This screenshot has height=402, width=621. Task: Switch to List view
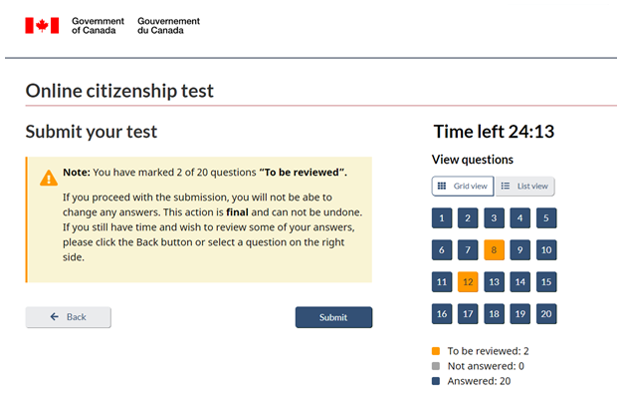pyautogui.click(x=526, y=186)
